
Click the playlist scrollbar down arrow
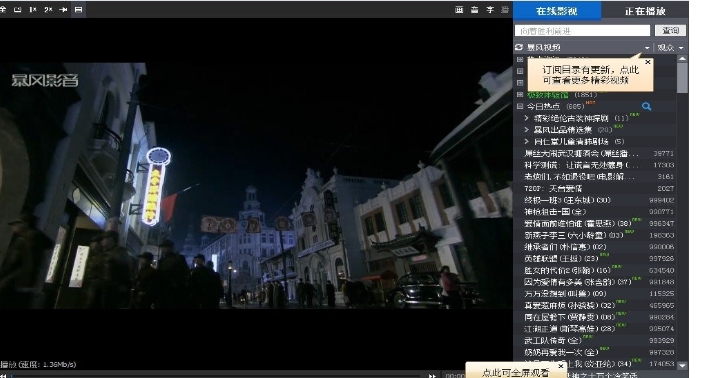pos(682,365)
